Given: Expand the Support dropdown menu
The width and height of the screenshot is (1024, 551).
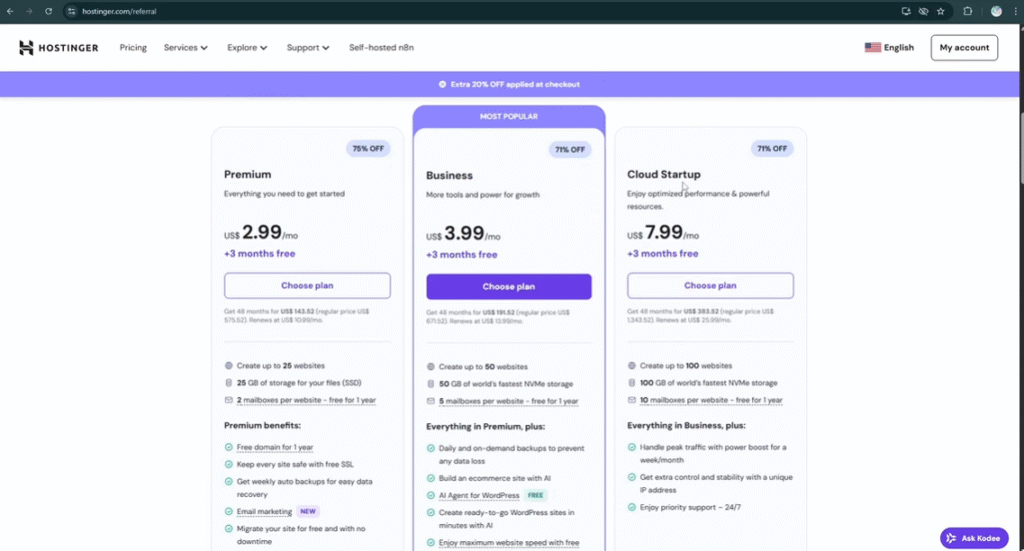Looking at the screenshot, I should (x=308, y=48).
